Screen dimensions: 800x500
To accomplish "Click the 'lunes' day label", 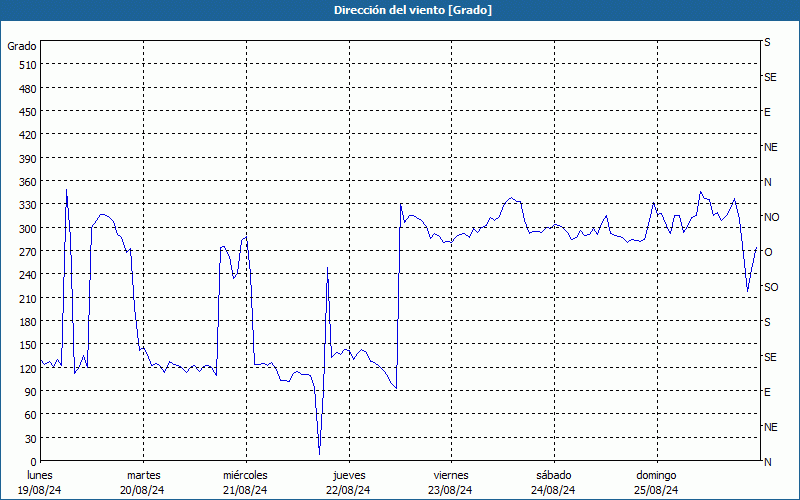I will (40, 475).
